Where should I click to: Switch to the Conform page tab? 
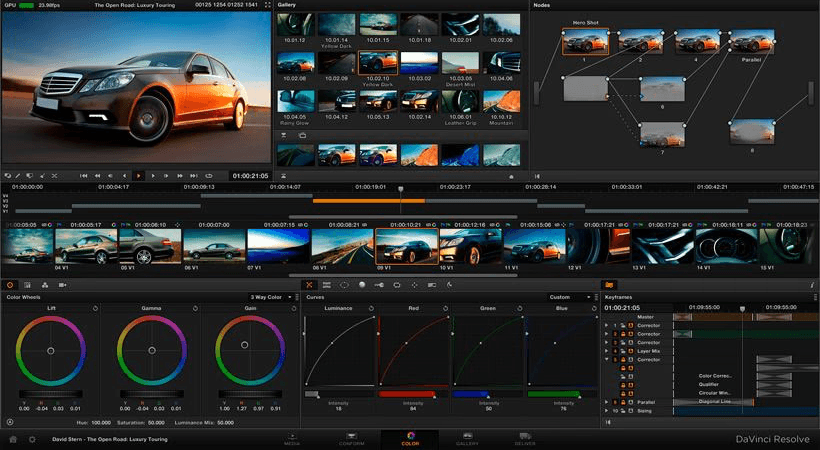[x=351, y=439]
